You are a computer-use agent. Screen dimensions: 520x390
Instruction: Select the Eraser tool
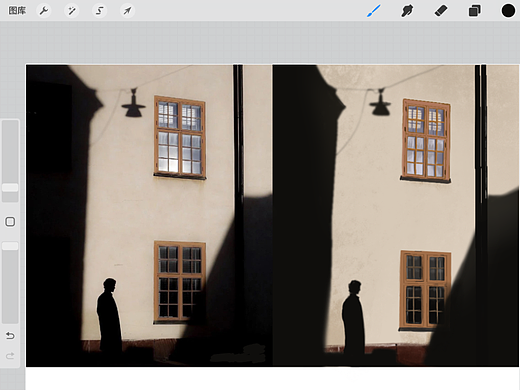coord(441,11)
